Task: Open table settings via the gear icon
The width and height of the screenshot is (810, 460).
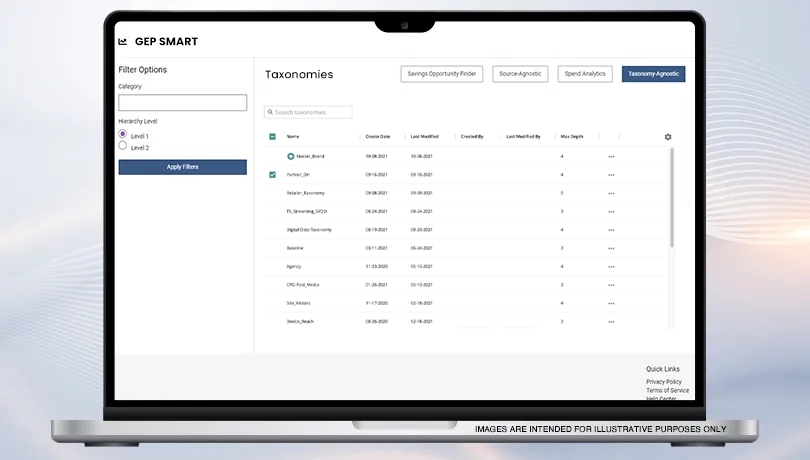Action: tap(668, 137)
